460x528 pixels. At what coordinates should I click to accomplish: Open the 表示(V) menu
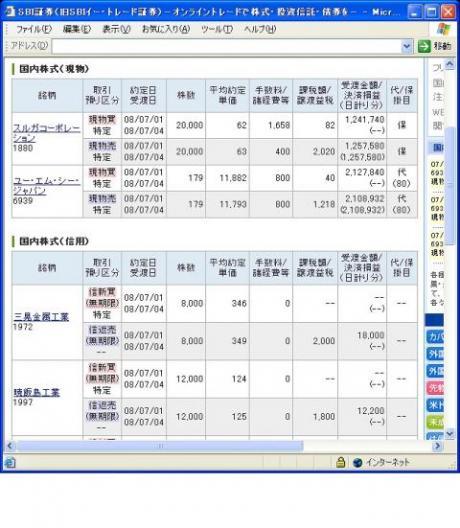pos(116,29)
